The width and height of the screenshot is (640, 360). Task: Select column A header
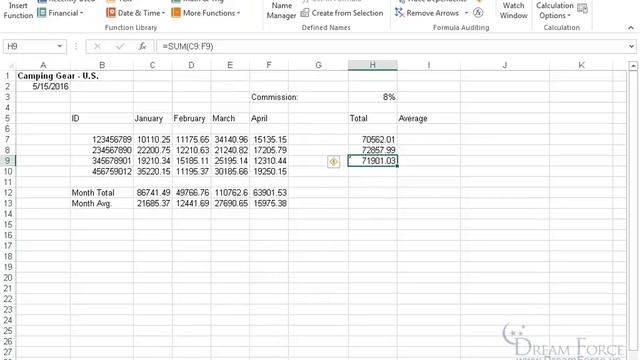43,65
